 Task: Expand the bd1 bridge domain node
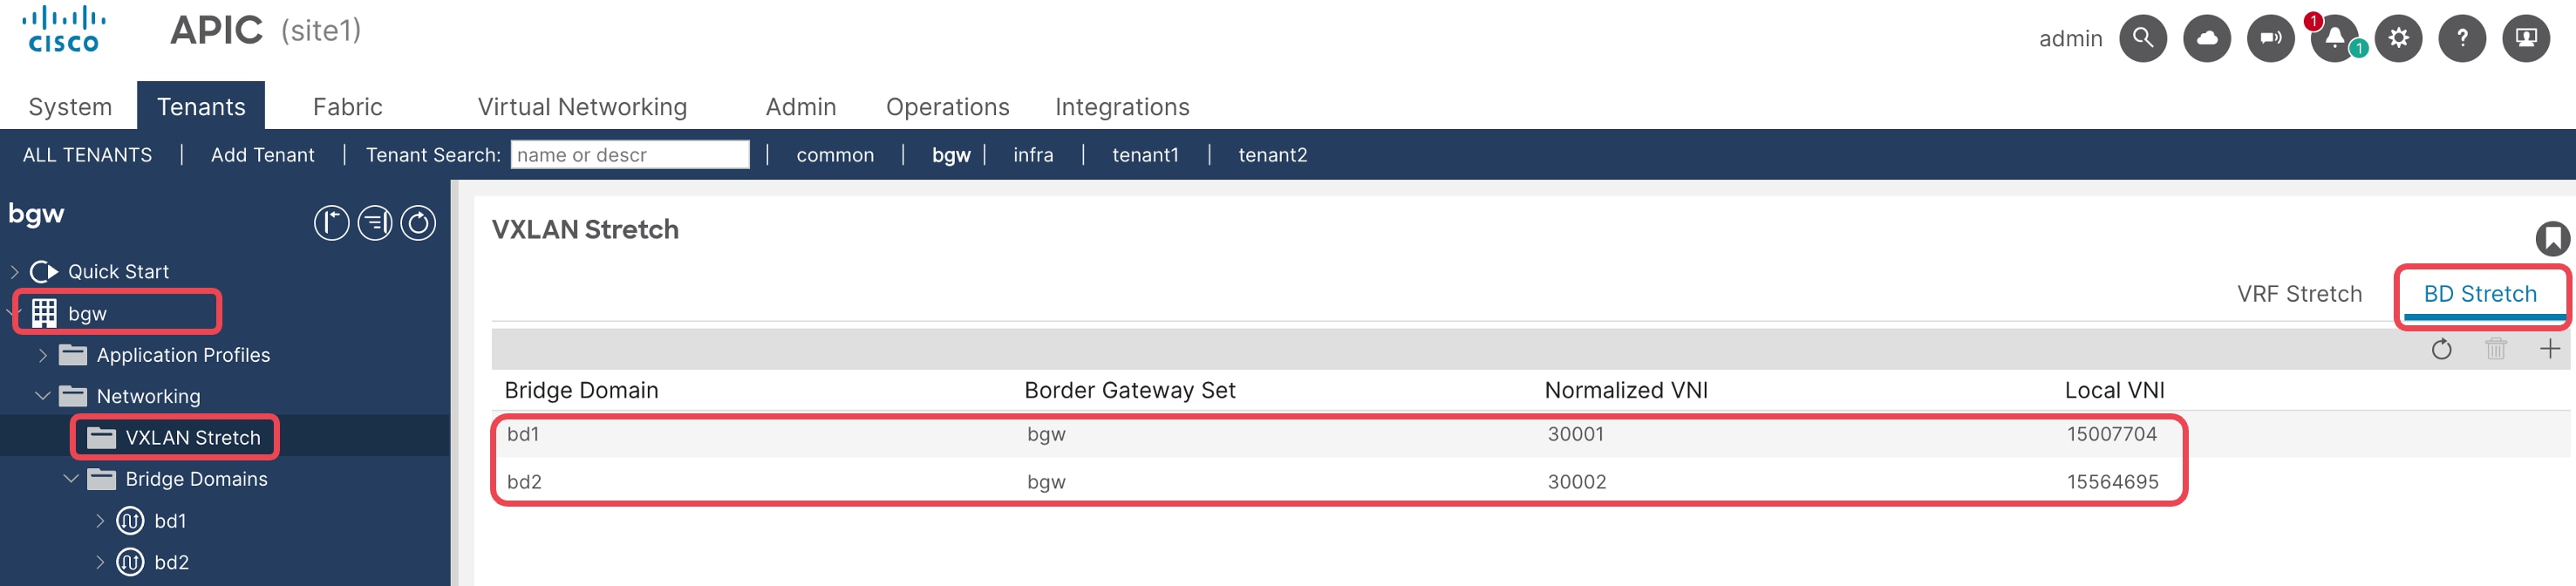click(100, 521)
